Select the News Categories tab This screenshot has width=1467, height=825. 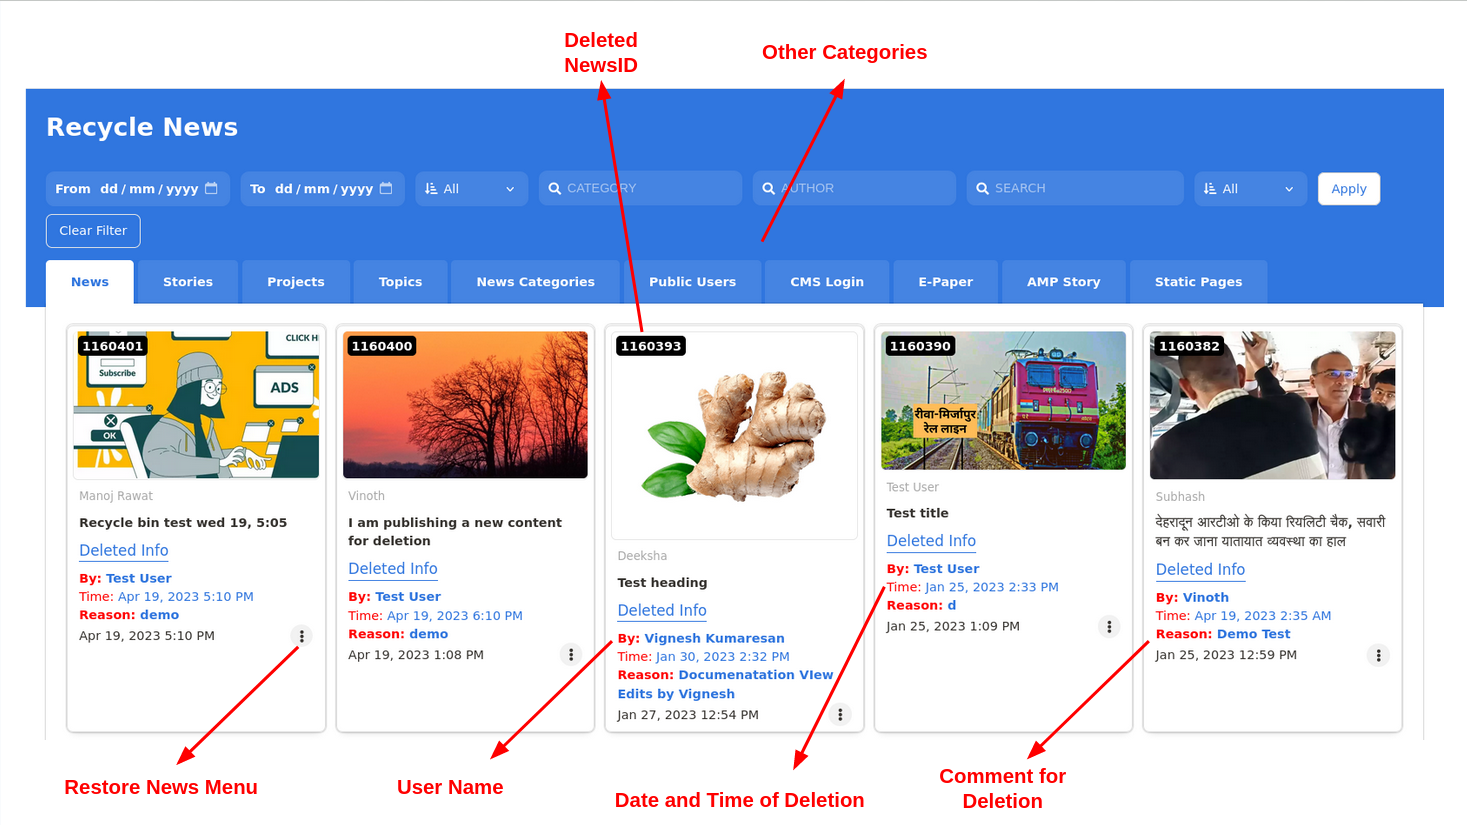[535, 282]
